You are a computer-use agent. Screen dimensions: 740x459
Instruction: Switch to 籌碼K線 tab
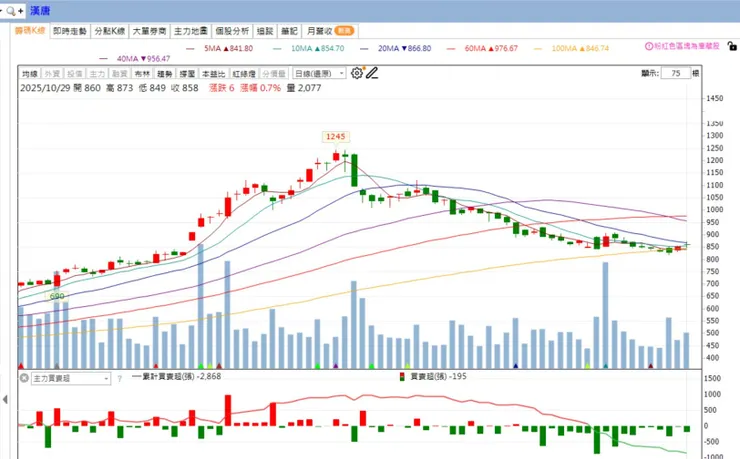[30, 31]
